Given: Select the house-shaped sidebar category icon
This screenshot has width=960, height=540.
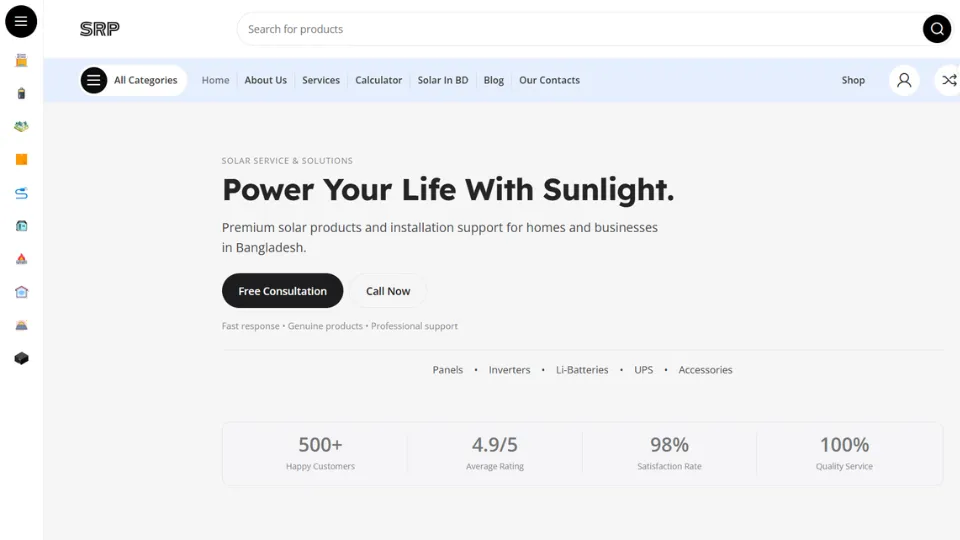Looking at the screenshot, I should click(21, 292).
